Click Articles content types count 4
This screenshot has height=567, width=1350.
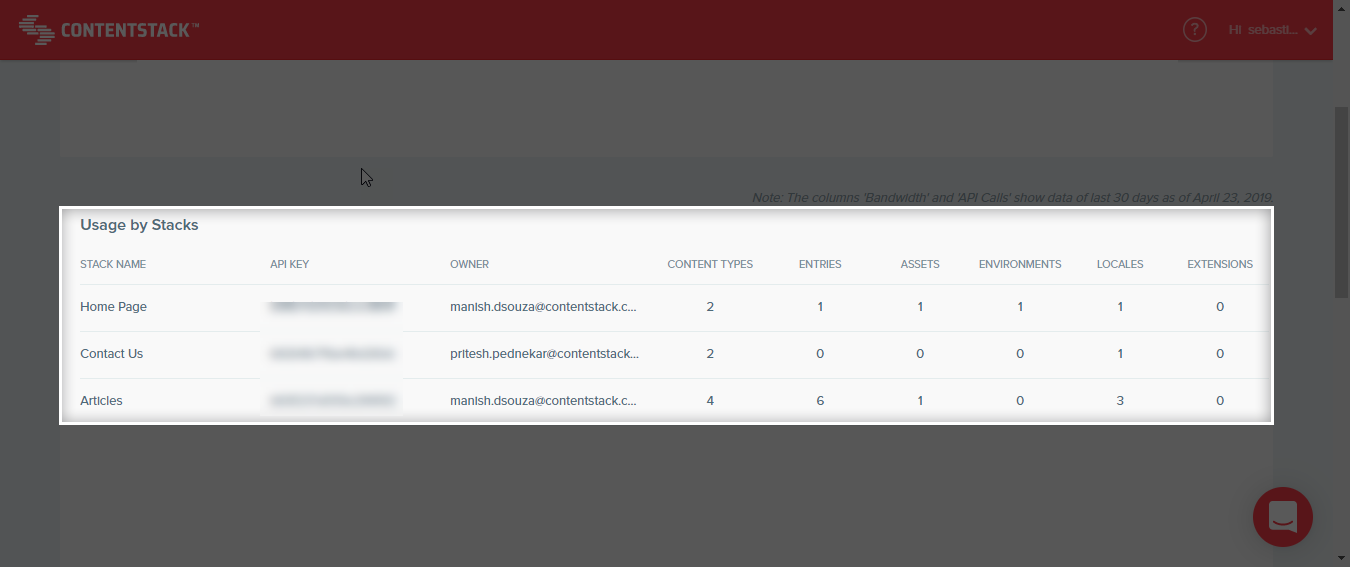[x=710, y=401]
